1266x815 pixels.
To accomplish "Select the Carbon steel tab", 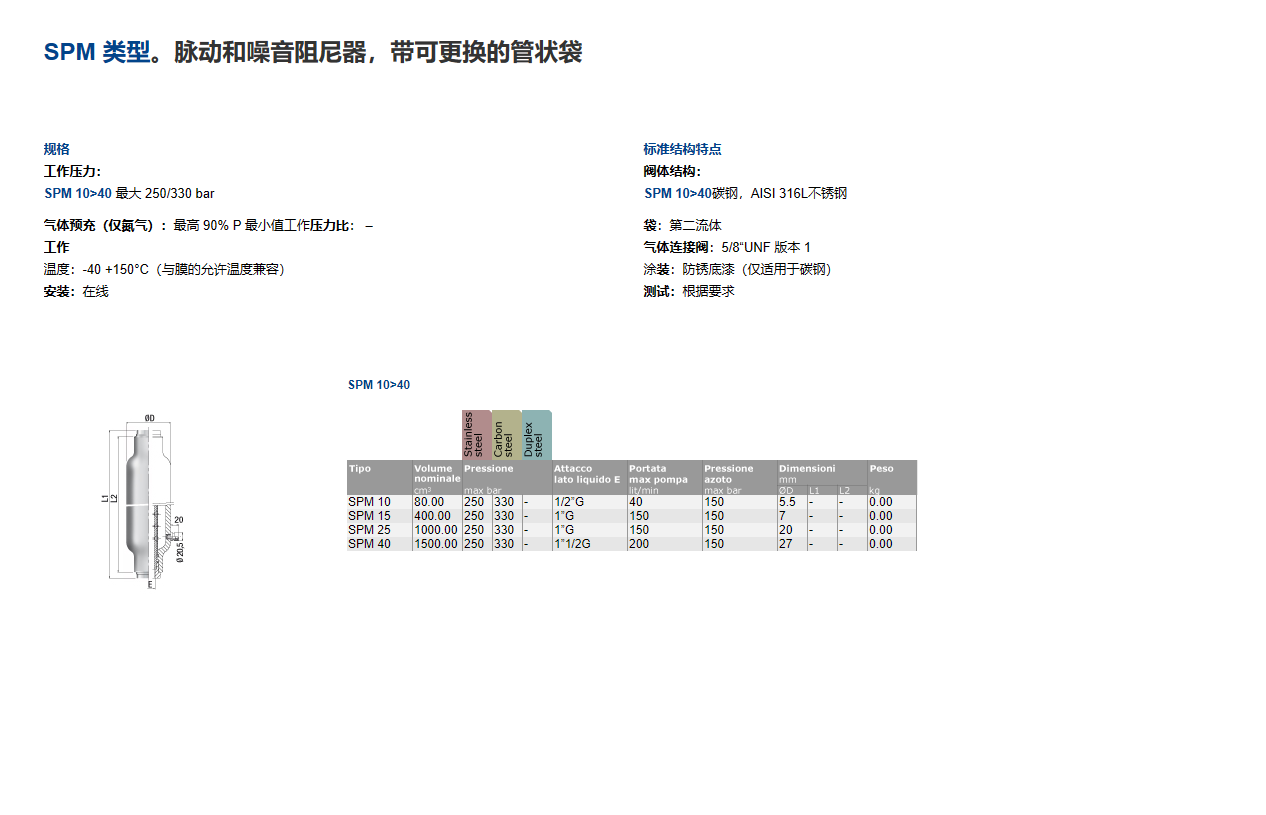I will (506, 435).
